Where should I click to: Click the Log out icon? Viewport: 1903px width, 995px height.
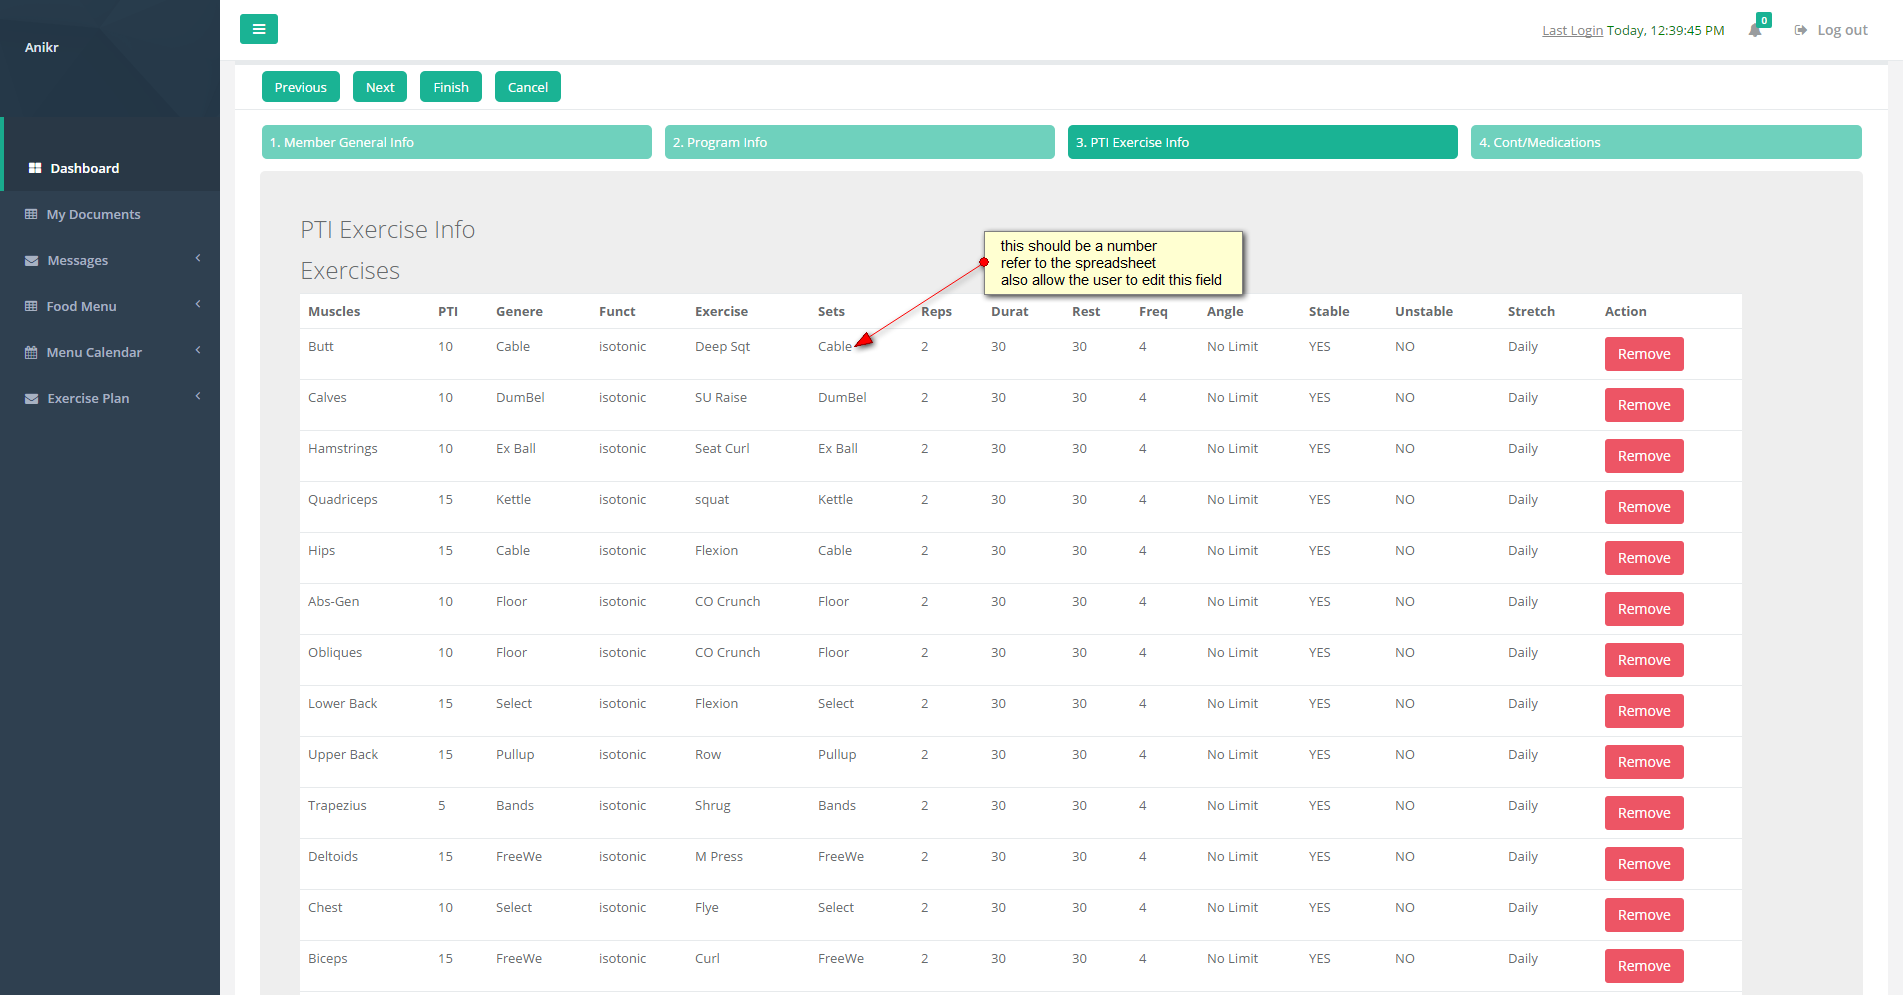[1800, 30]
